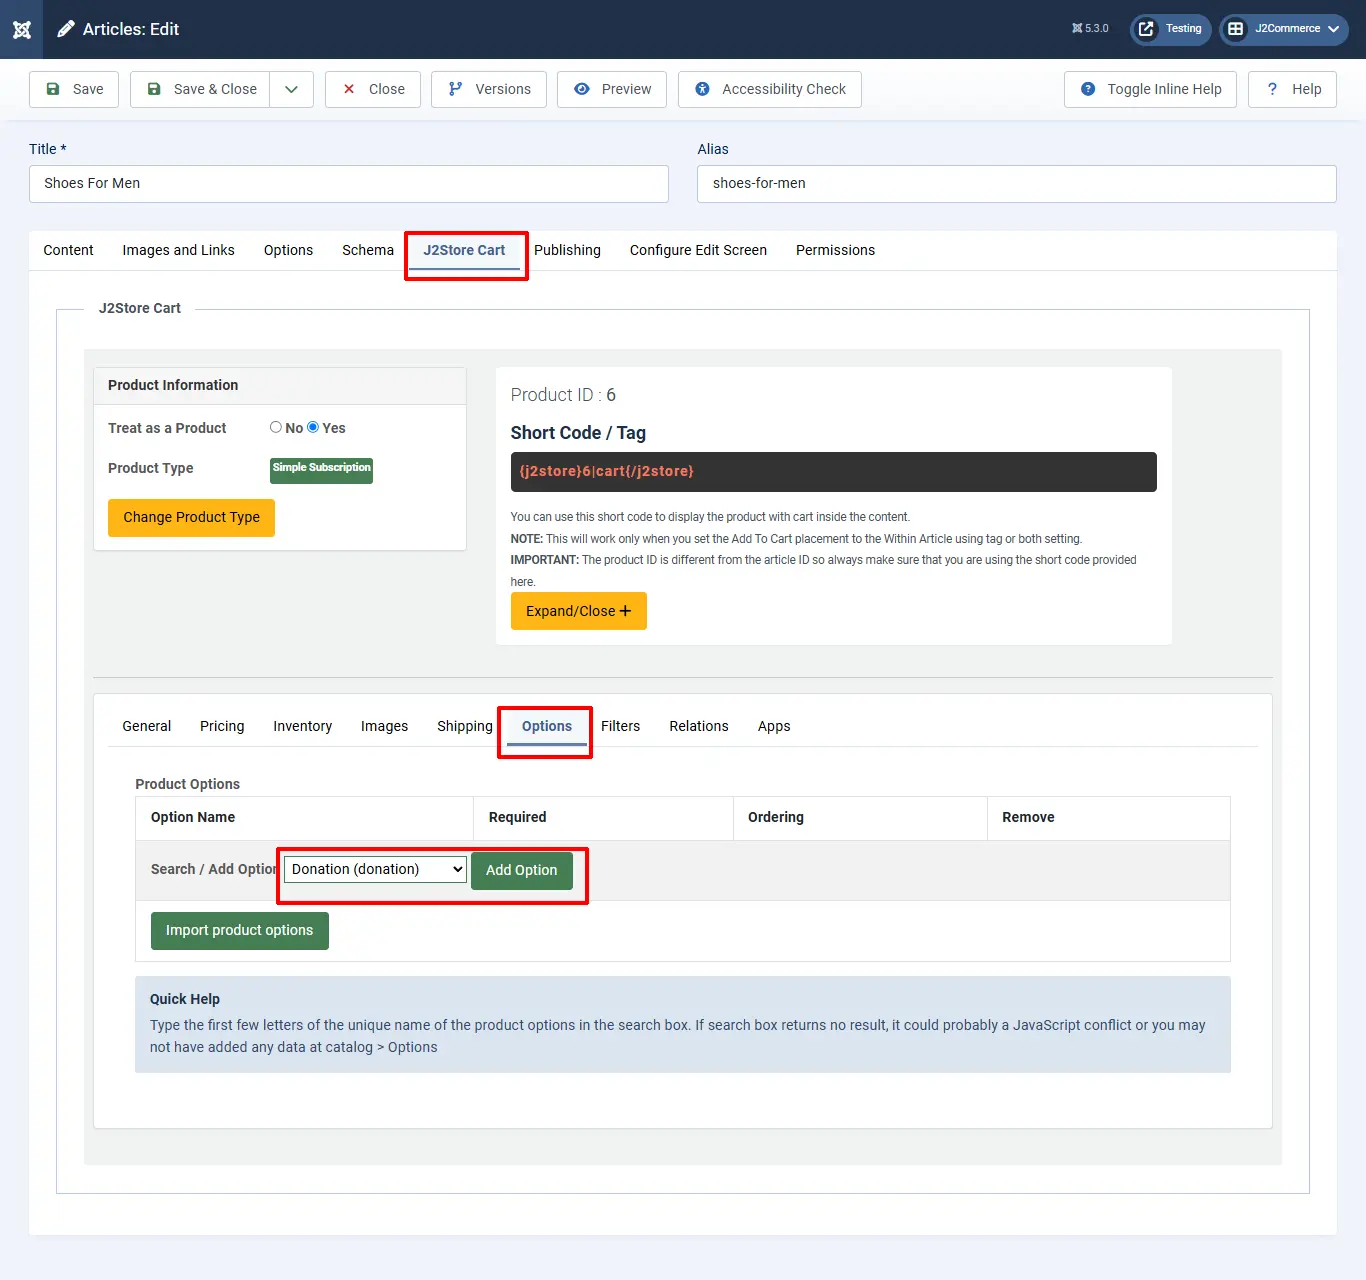Click the Product Information panel heading
Viewport: 1366px width, 1280px height.
point(173,385)
